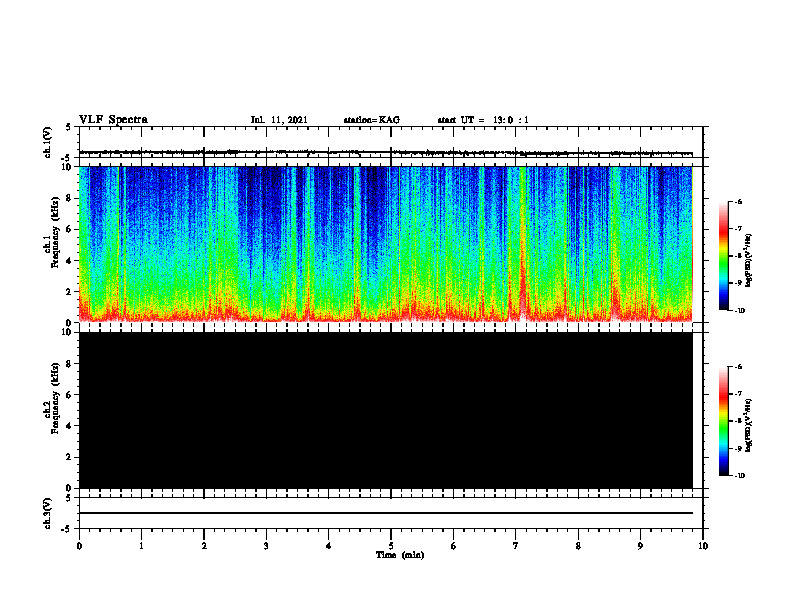Click time axis tick label "10" at bottom right

703,546
